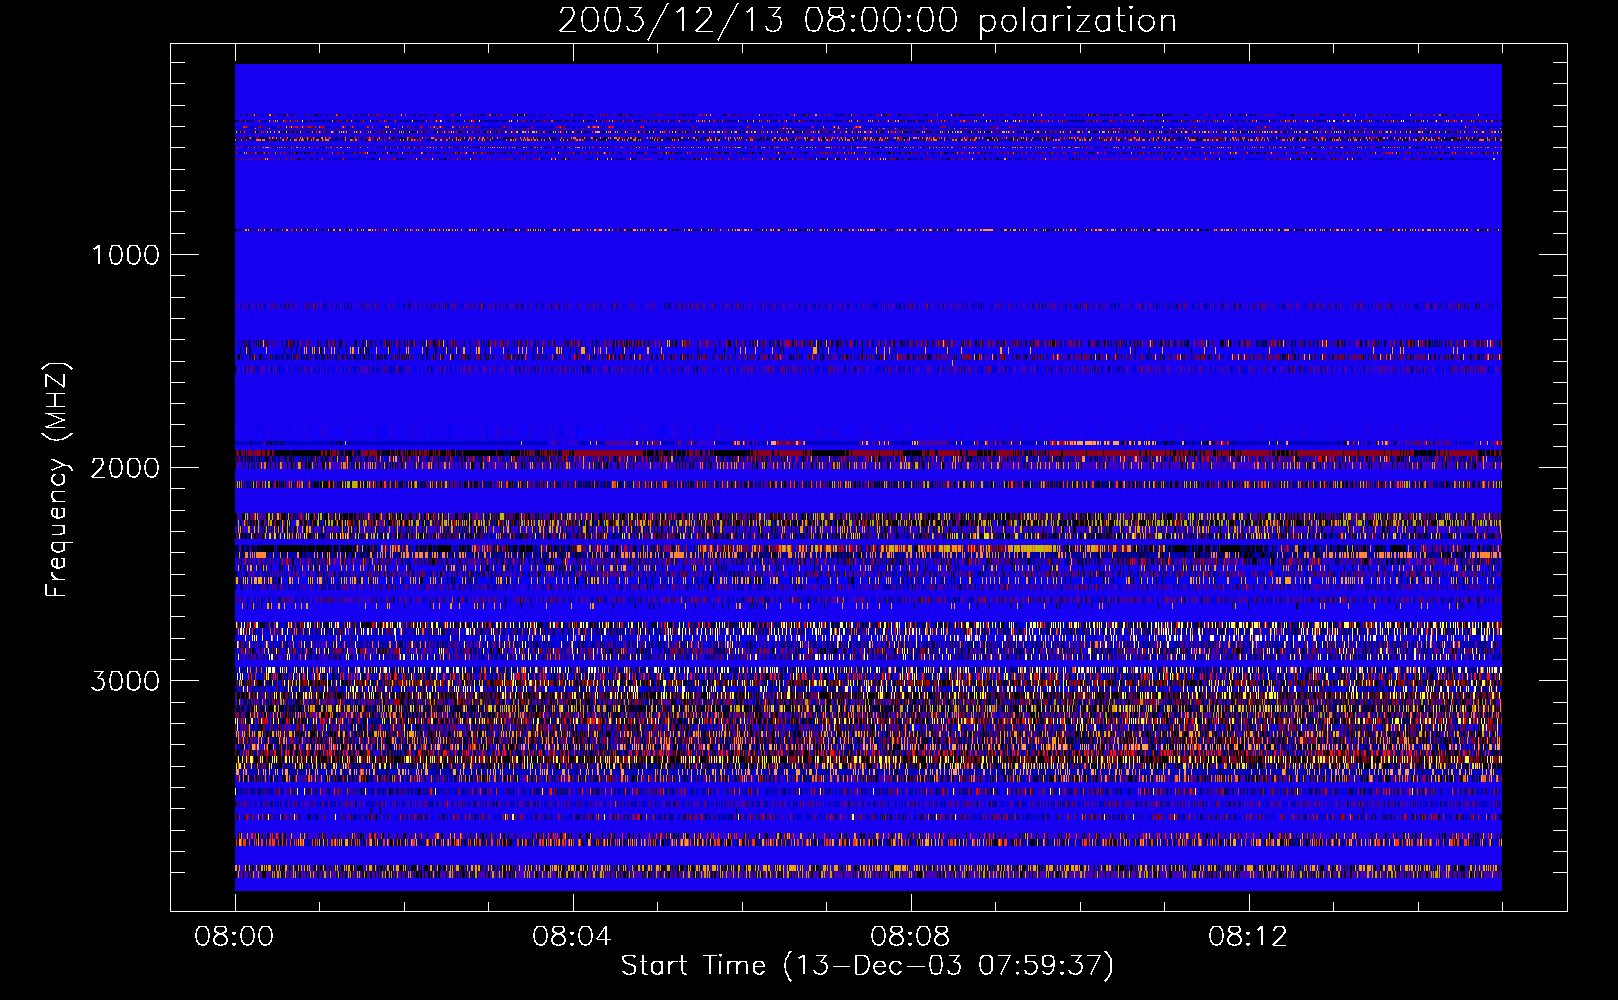
Task: Click the 1000 frequency tick label
Action: pos(125,255)
